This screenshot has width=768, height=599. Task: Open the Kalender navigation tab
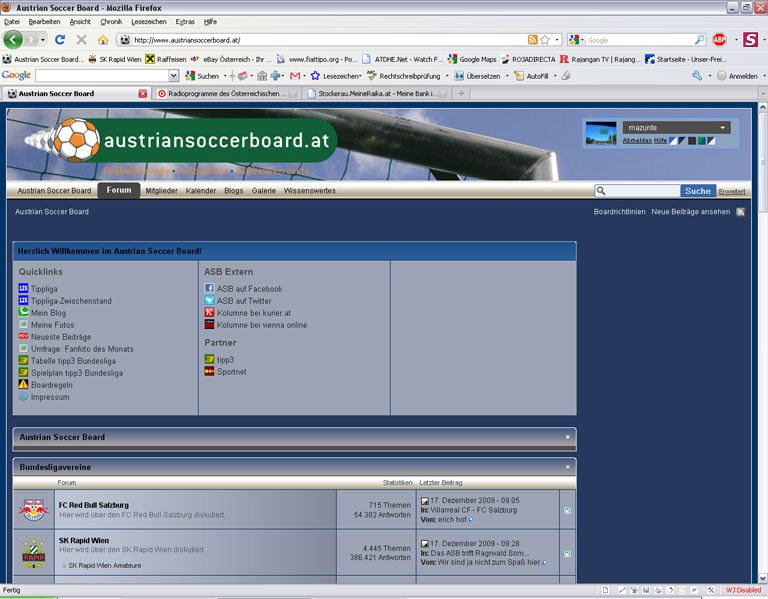201,191
